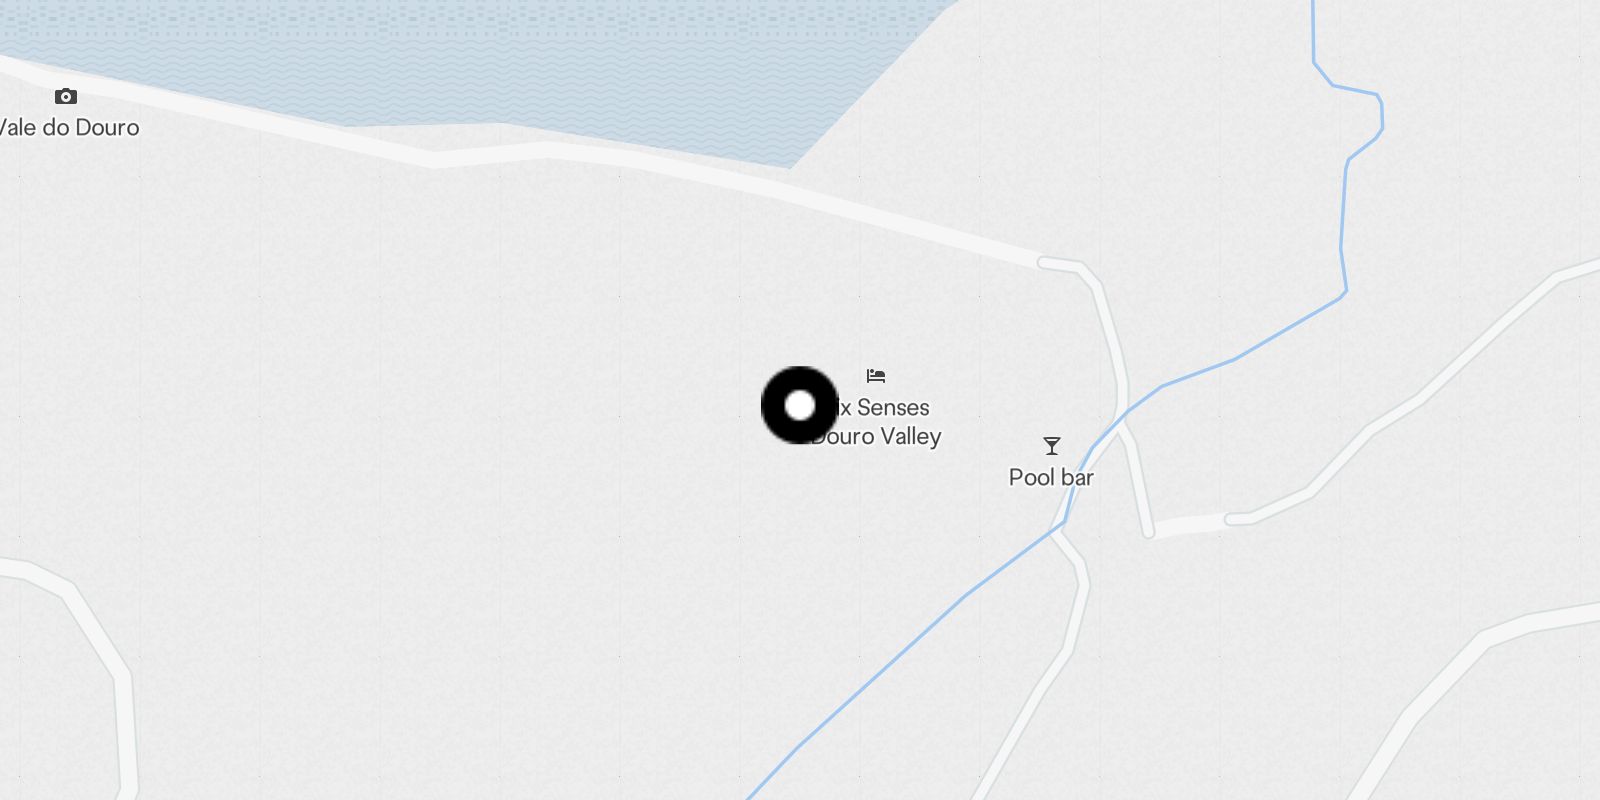
Task: Click the white center of the location marker
Action: coord(799,405)
